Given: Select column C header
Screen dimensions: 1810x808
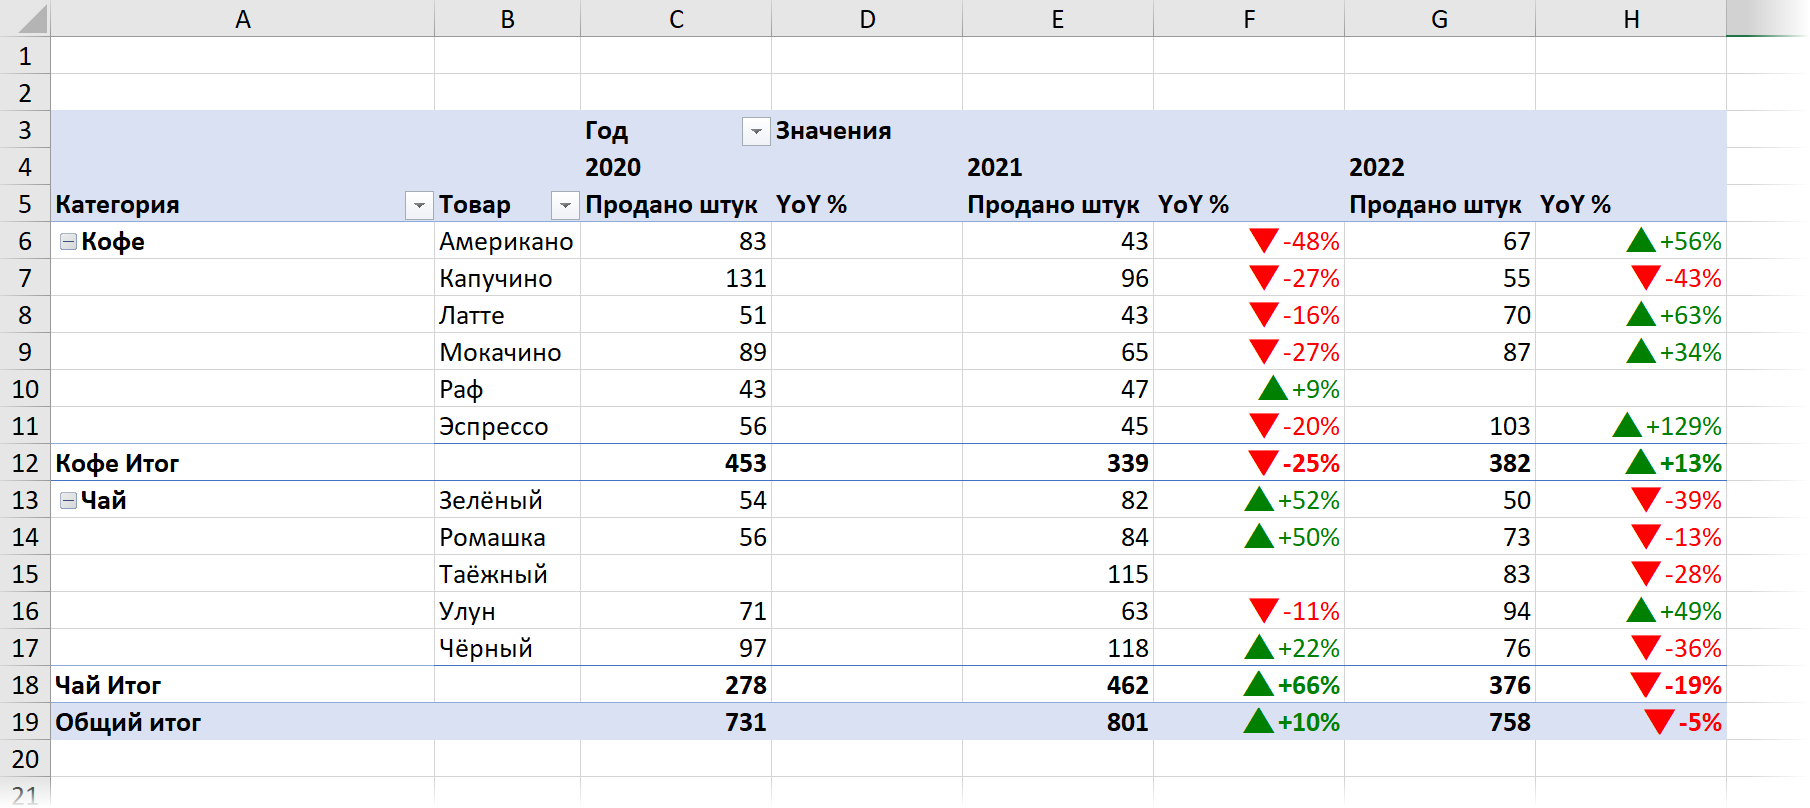Looking at the screenshot, I should (676, 19).
